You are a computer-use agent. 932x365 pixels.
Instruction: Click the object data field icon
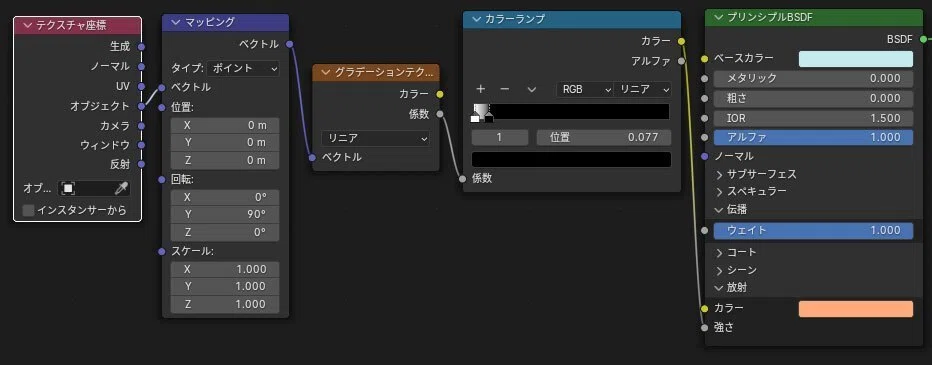[68, 189]
